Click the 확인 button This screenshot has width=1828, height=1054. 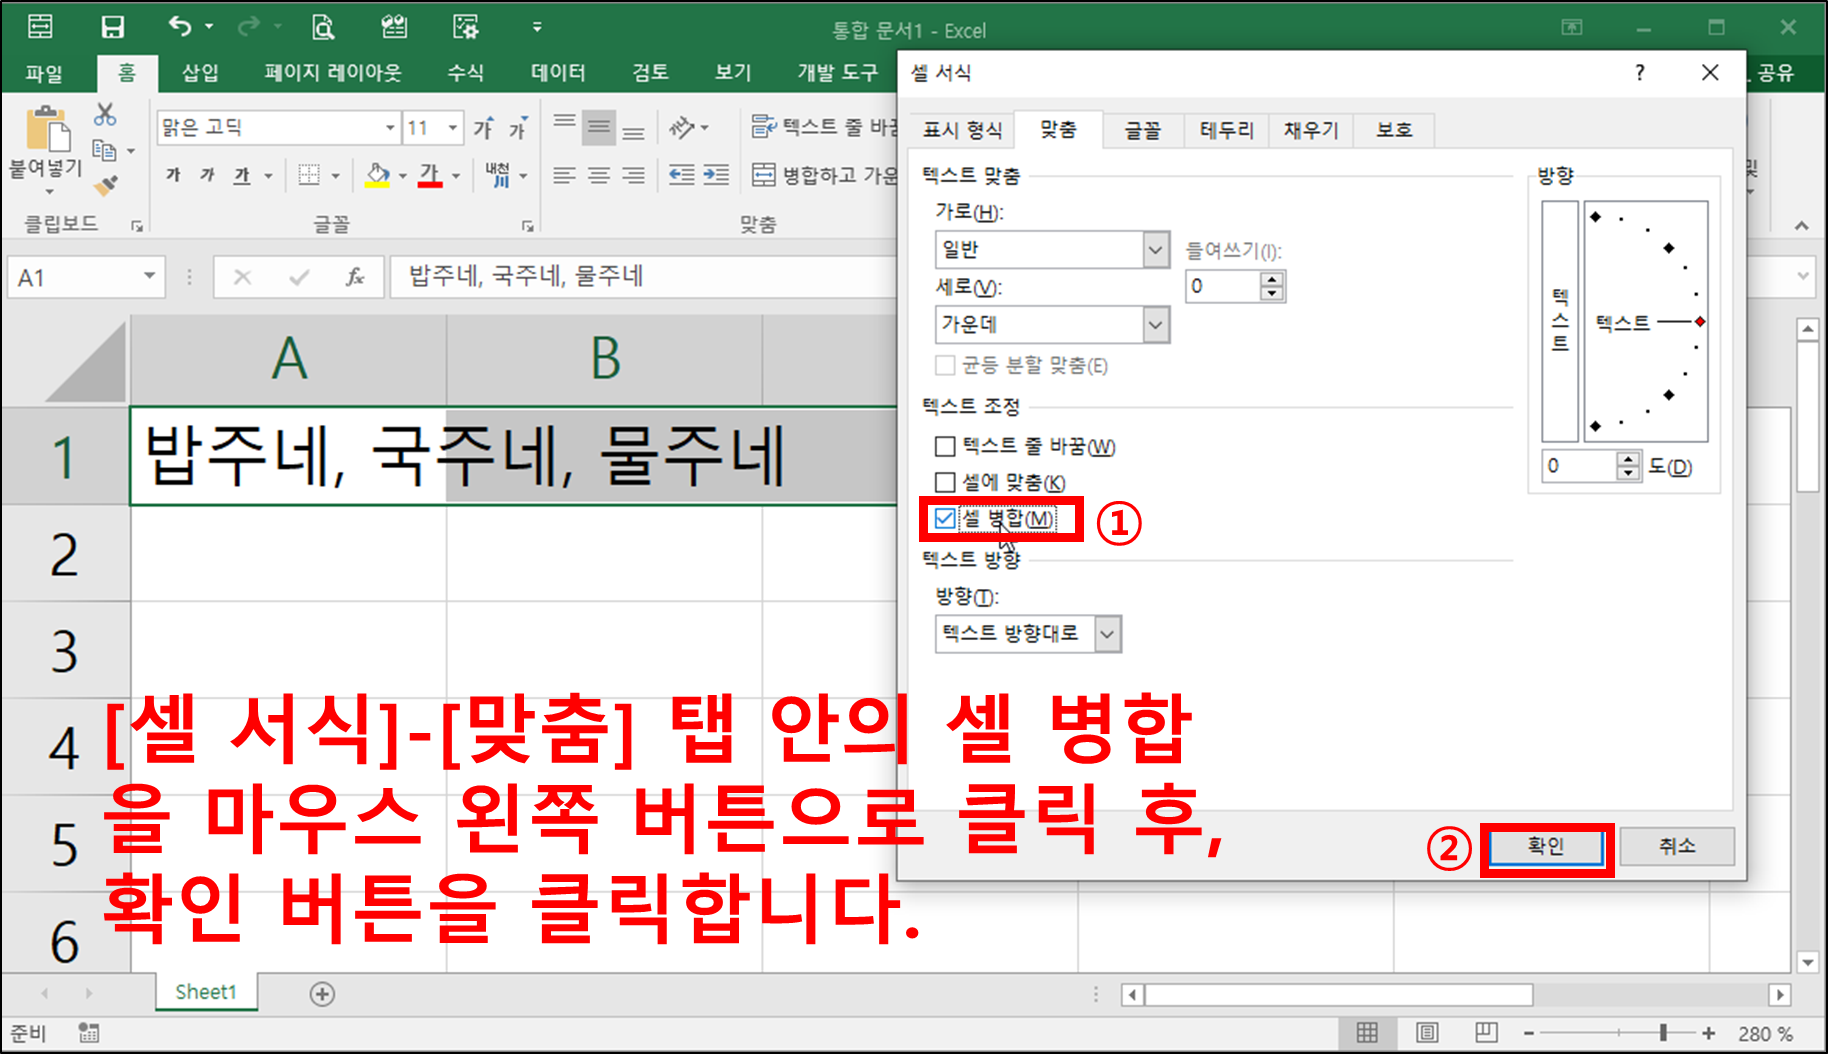pos(1545,845)
